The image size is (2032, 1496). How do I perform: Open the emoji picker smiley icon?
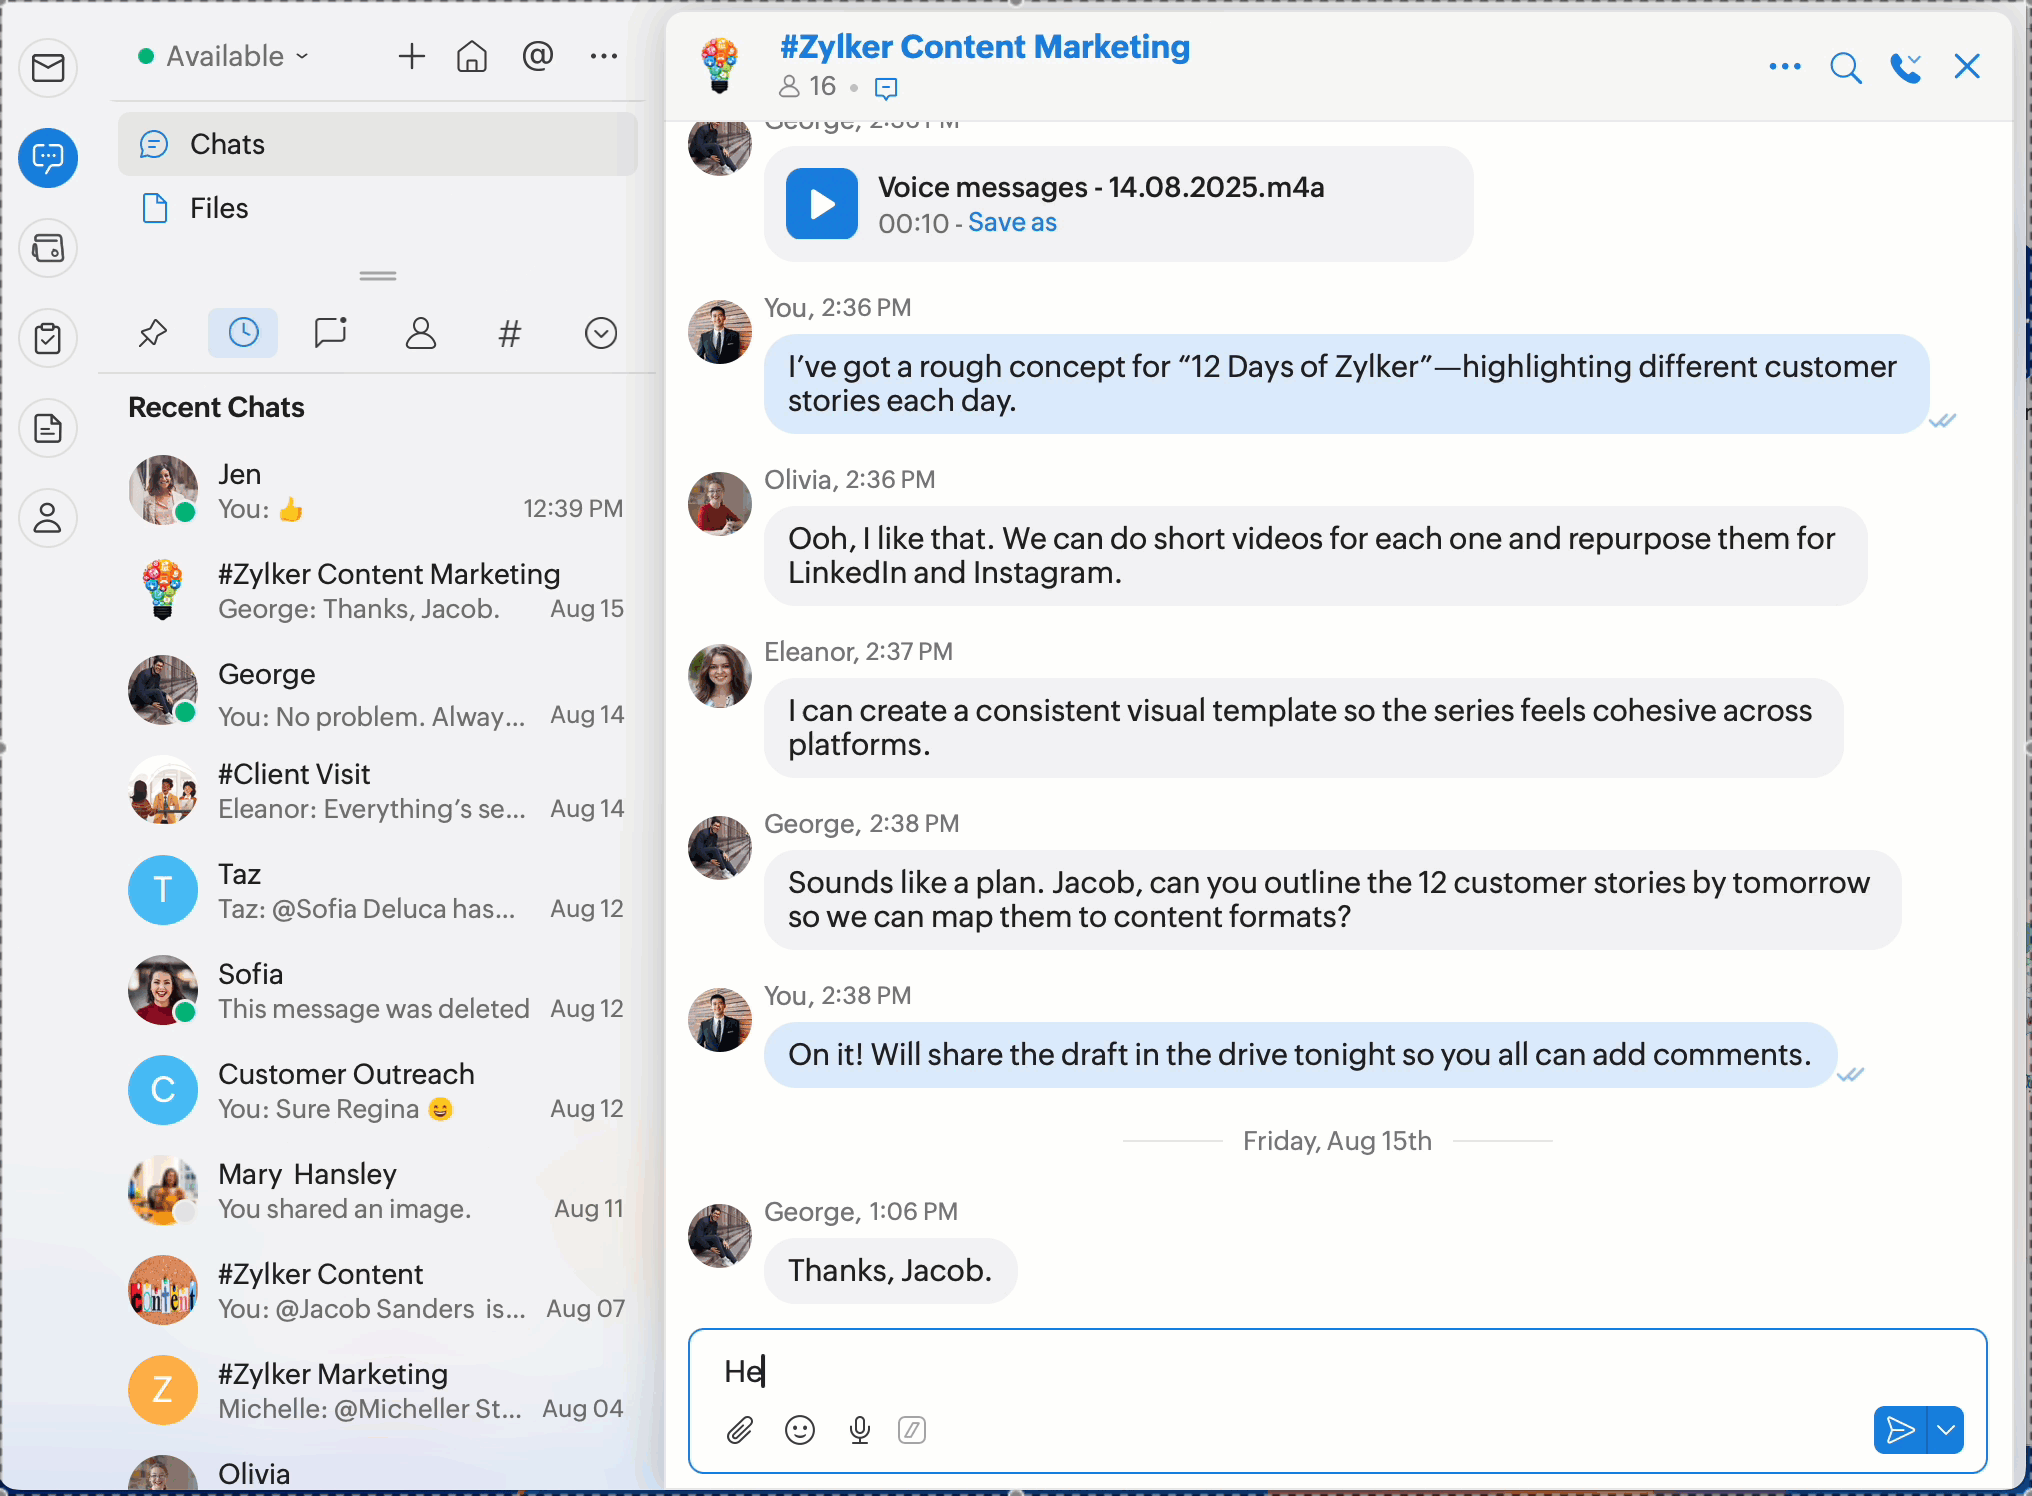point(800,1430)
